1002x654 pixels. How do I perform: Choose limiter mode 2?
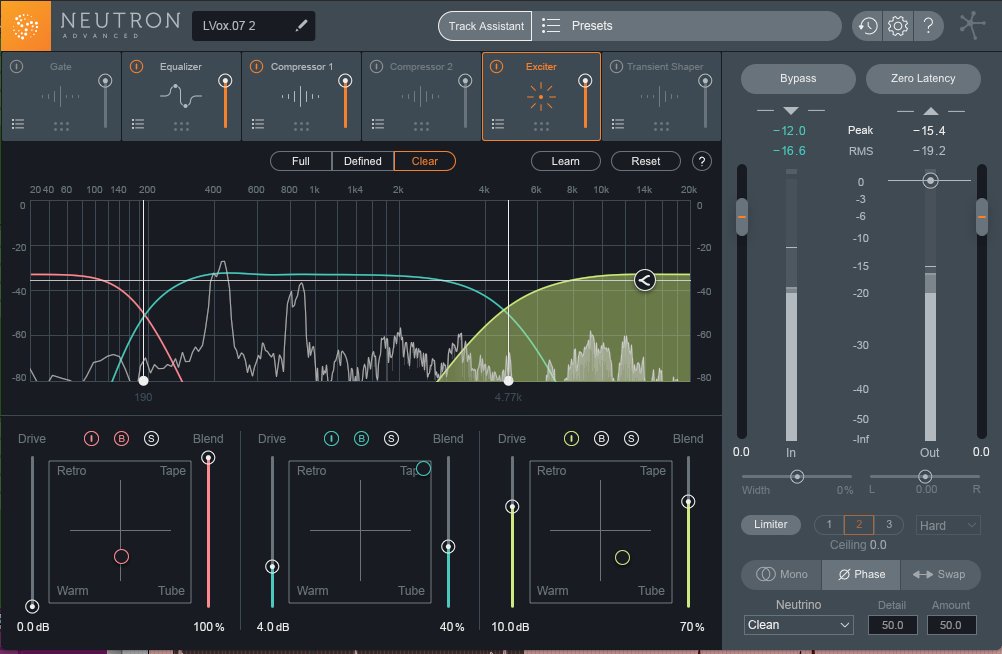pos(859,524)
